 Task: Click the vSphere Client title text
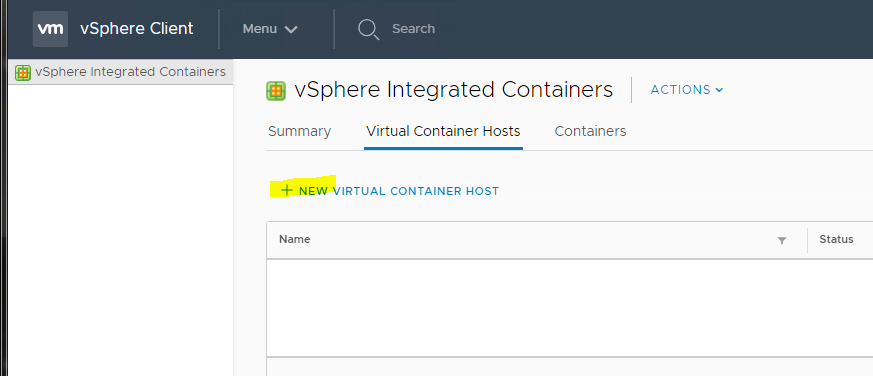[x=136, y=28]
